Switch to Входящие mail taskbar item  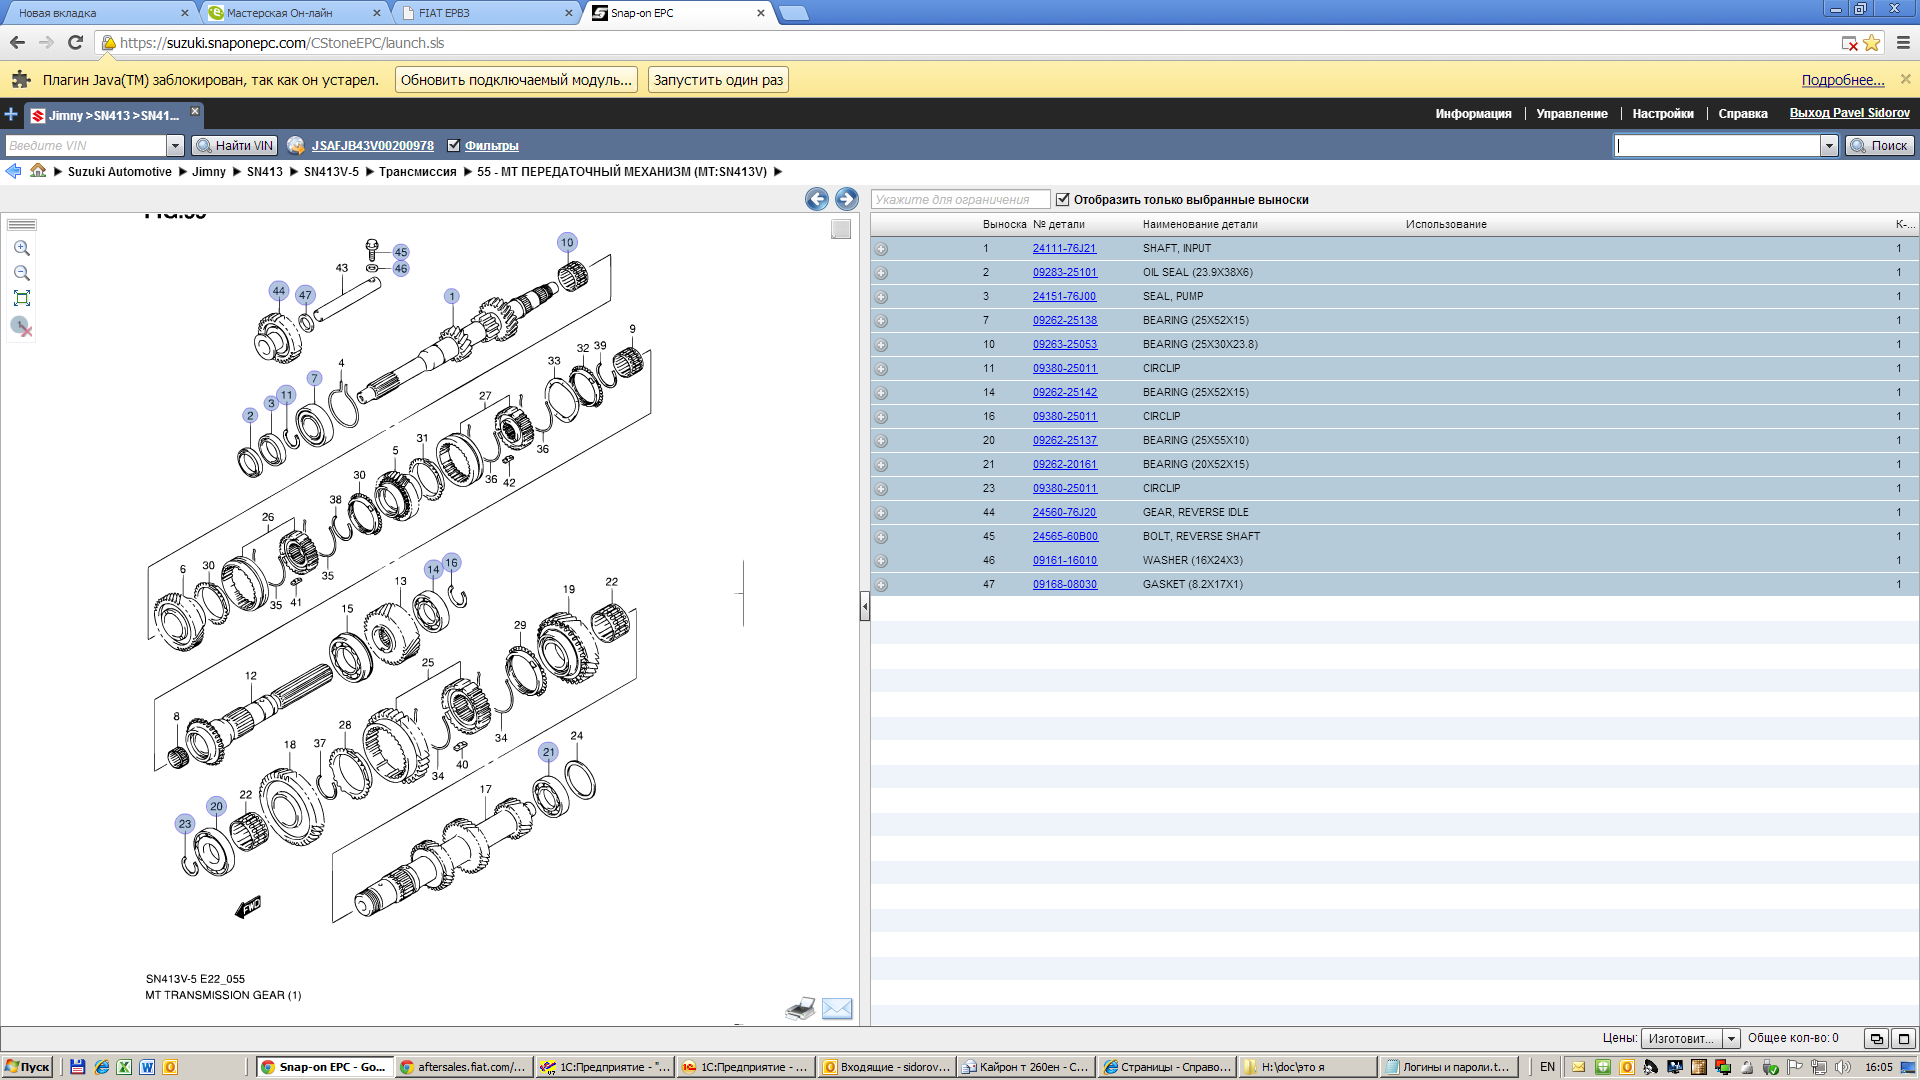(x=886, y=1067)
